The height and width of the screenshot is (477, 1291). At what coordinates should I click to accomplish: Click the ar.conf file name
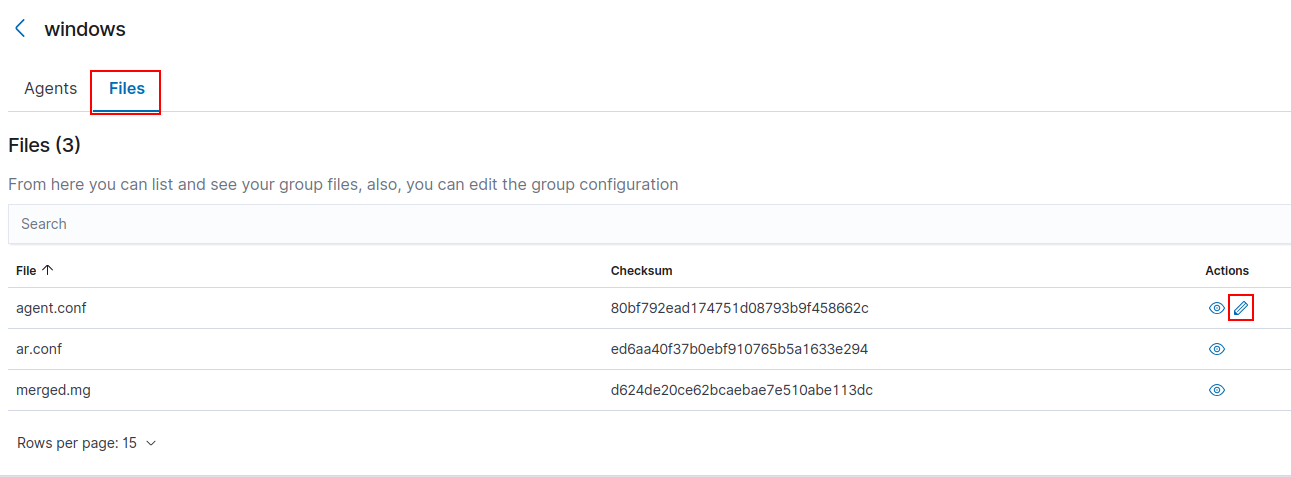pos(39,349)
